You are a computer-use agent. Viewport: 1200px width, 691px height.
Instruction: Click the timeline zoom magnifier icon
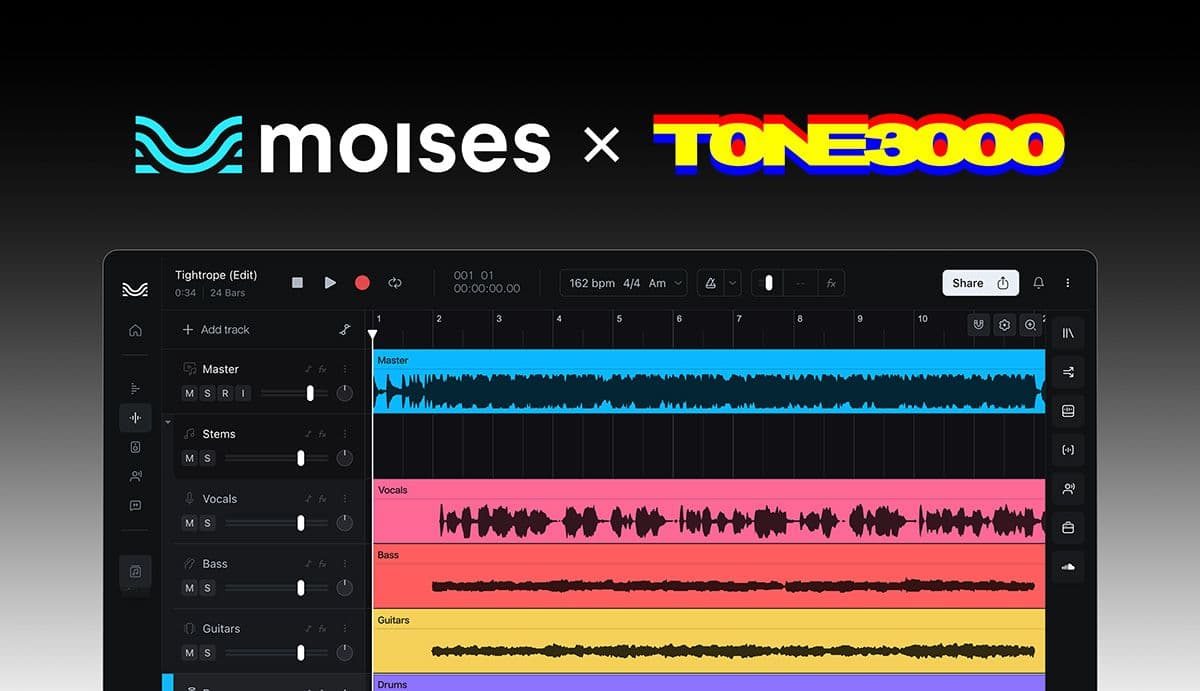(1030, 325)
